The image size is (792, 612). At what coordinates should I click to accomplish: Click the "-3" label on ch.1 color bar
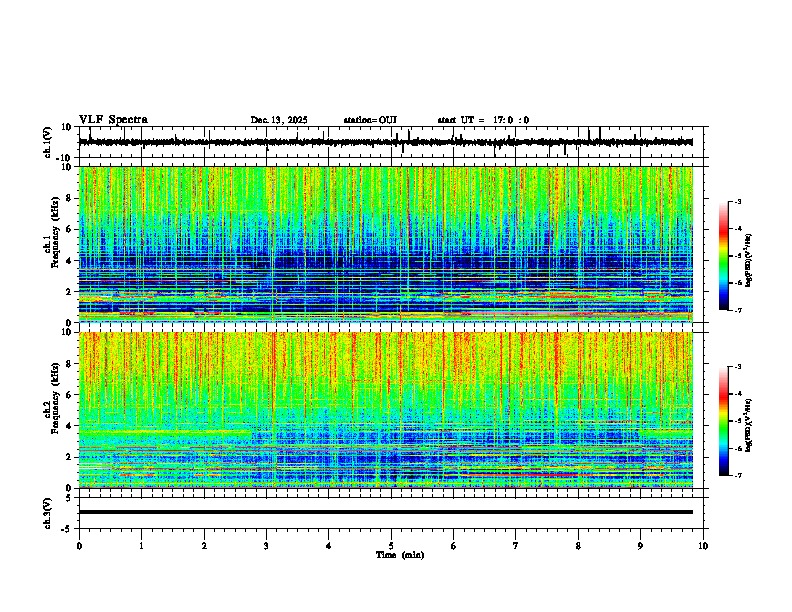point(737,201)
